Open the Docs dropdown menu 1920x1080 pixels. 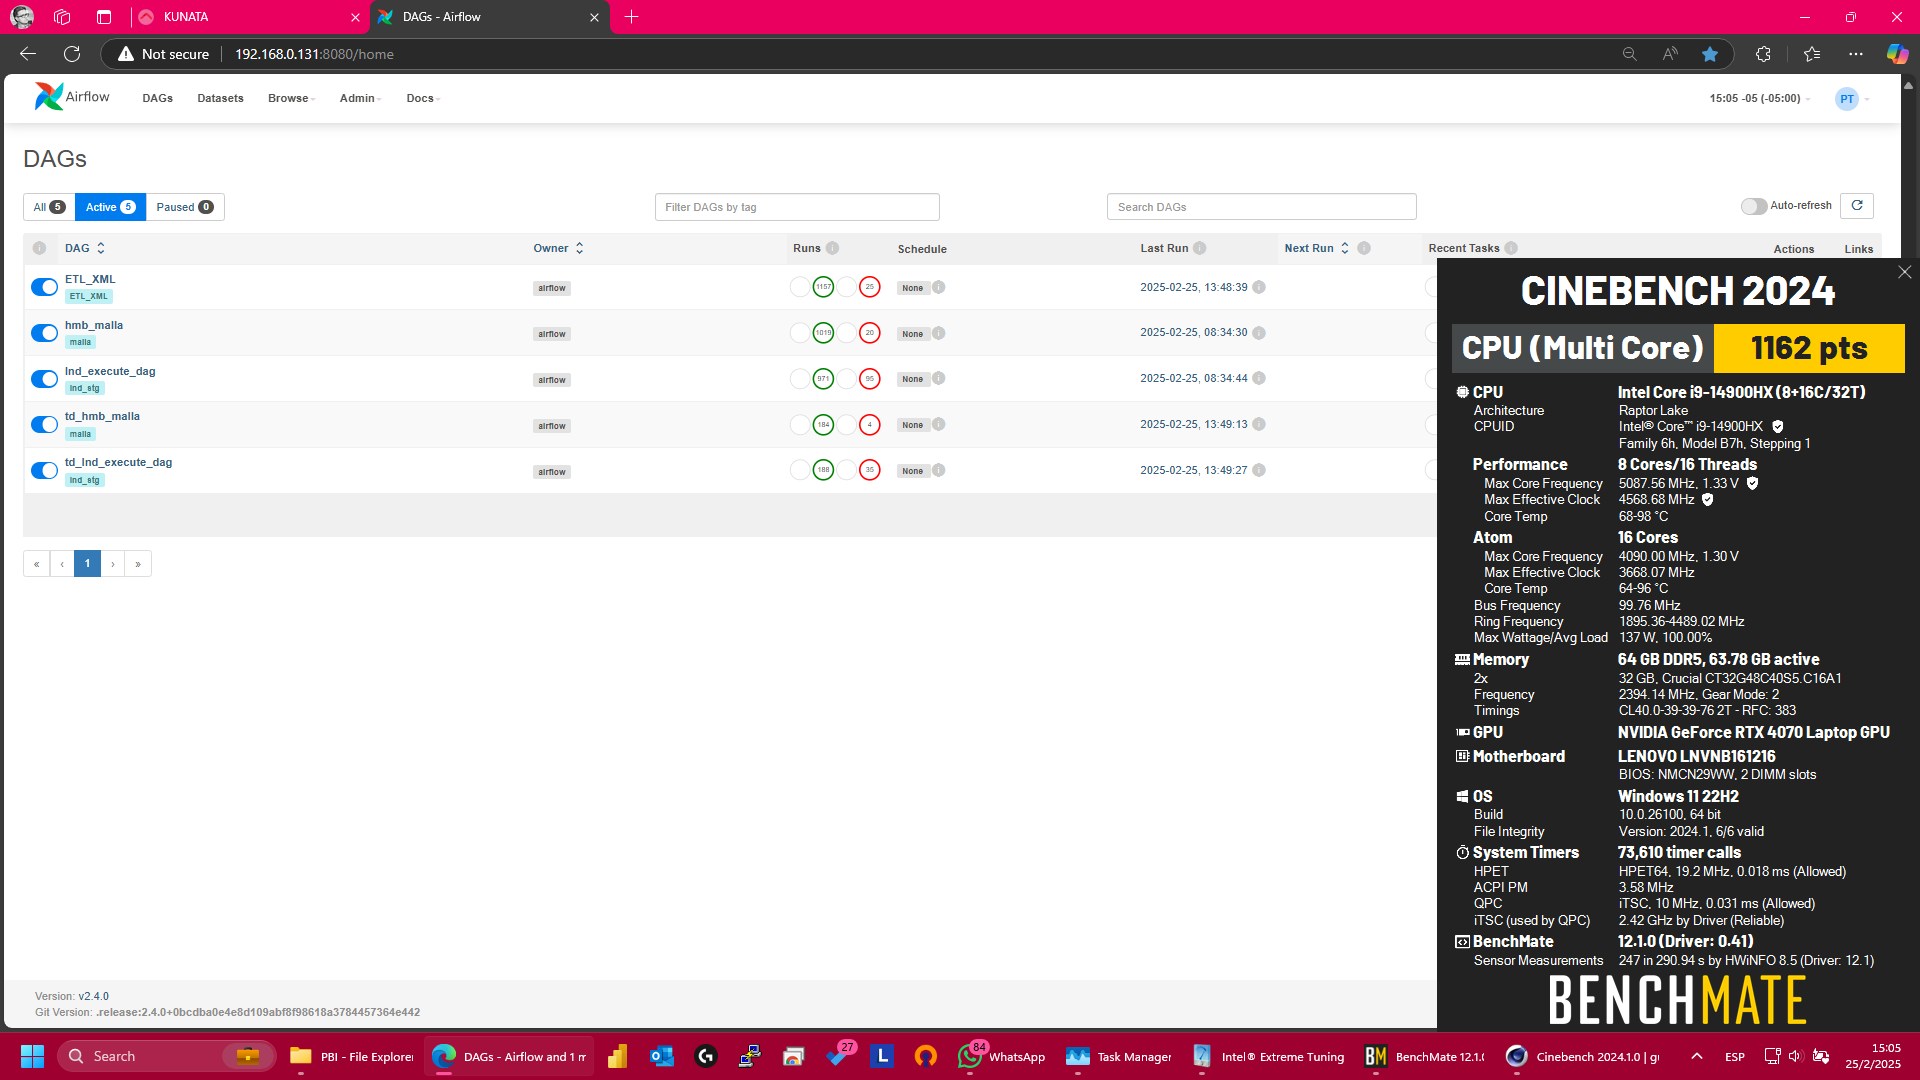point(423,98)
